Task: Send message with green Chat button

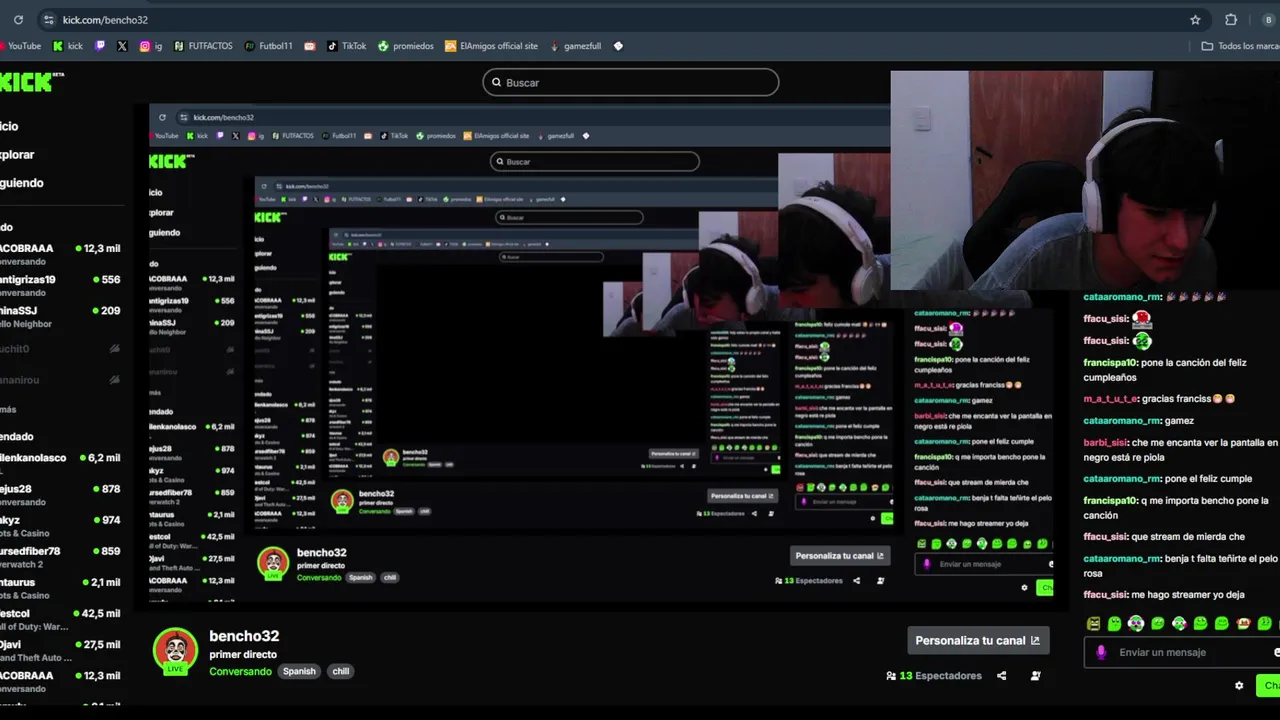Action: [1270, 686]
